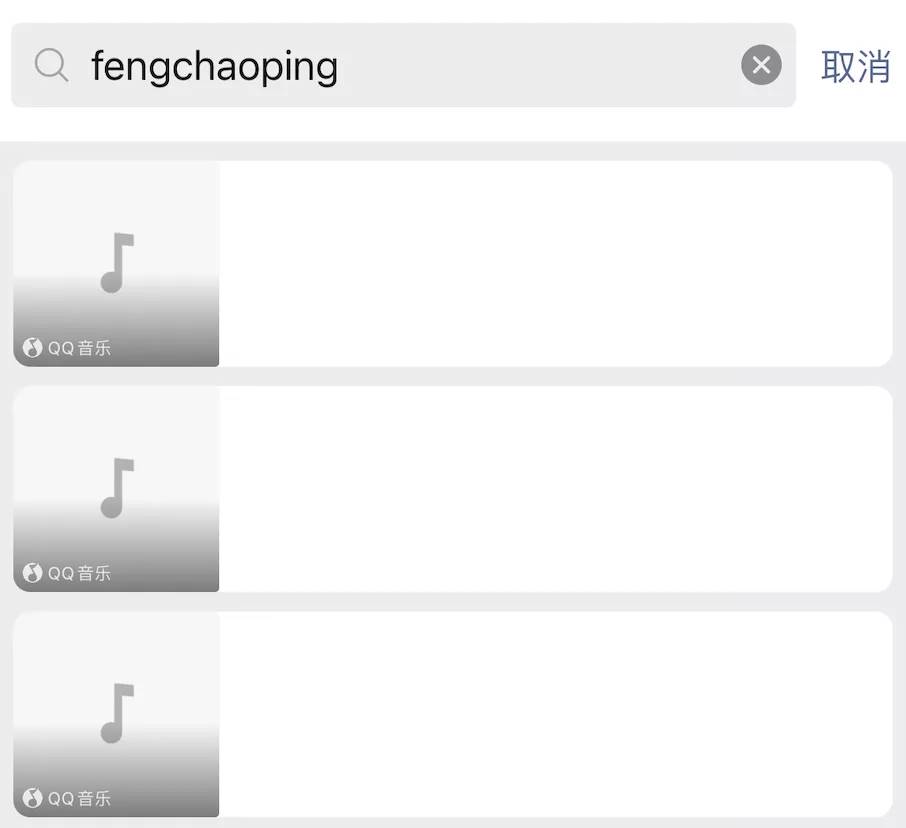Click the QQ音乐 text label on third thumbnail
Screen dimensions: 906x828
[x=79, y=799]
